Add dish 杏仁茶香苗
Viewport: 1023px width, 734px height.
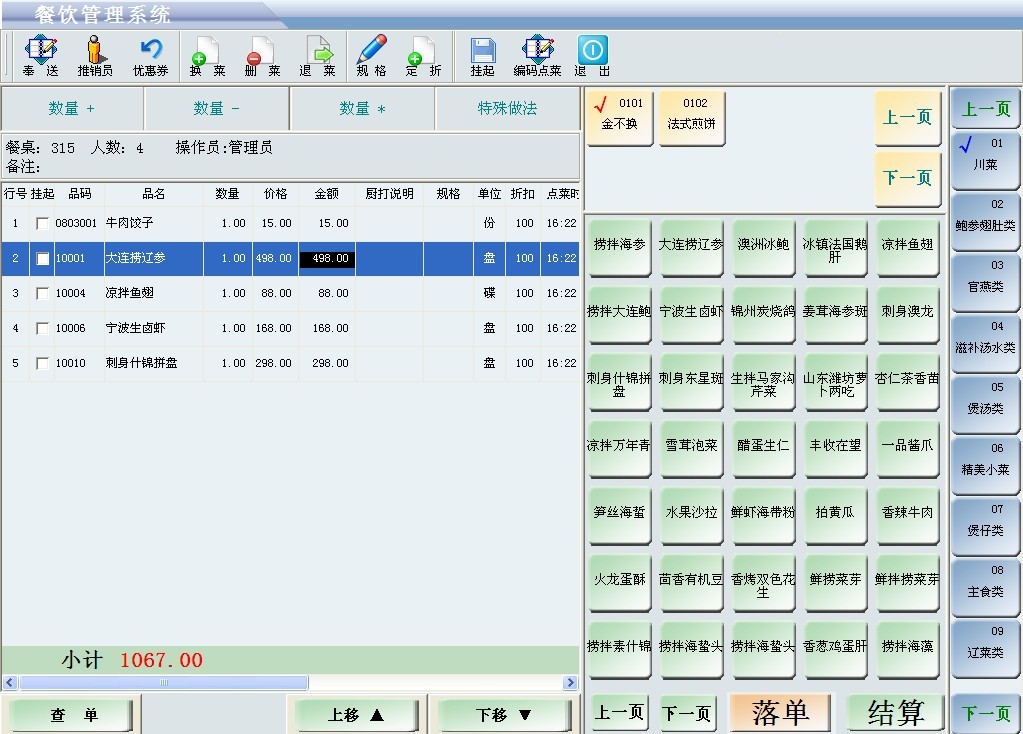pyautogui.click(x=908, y=382)
